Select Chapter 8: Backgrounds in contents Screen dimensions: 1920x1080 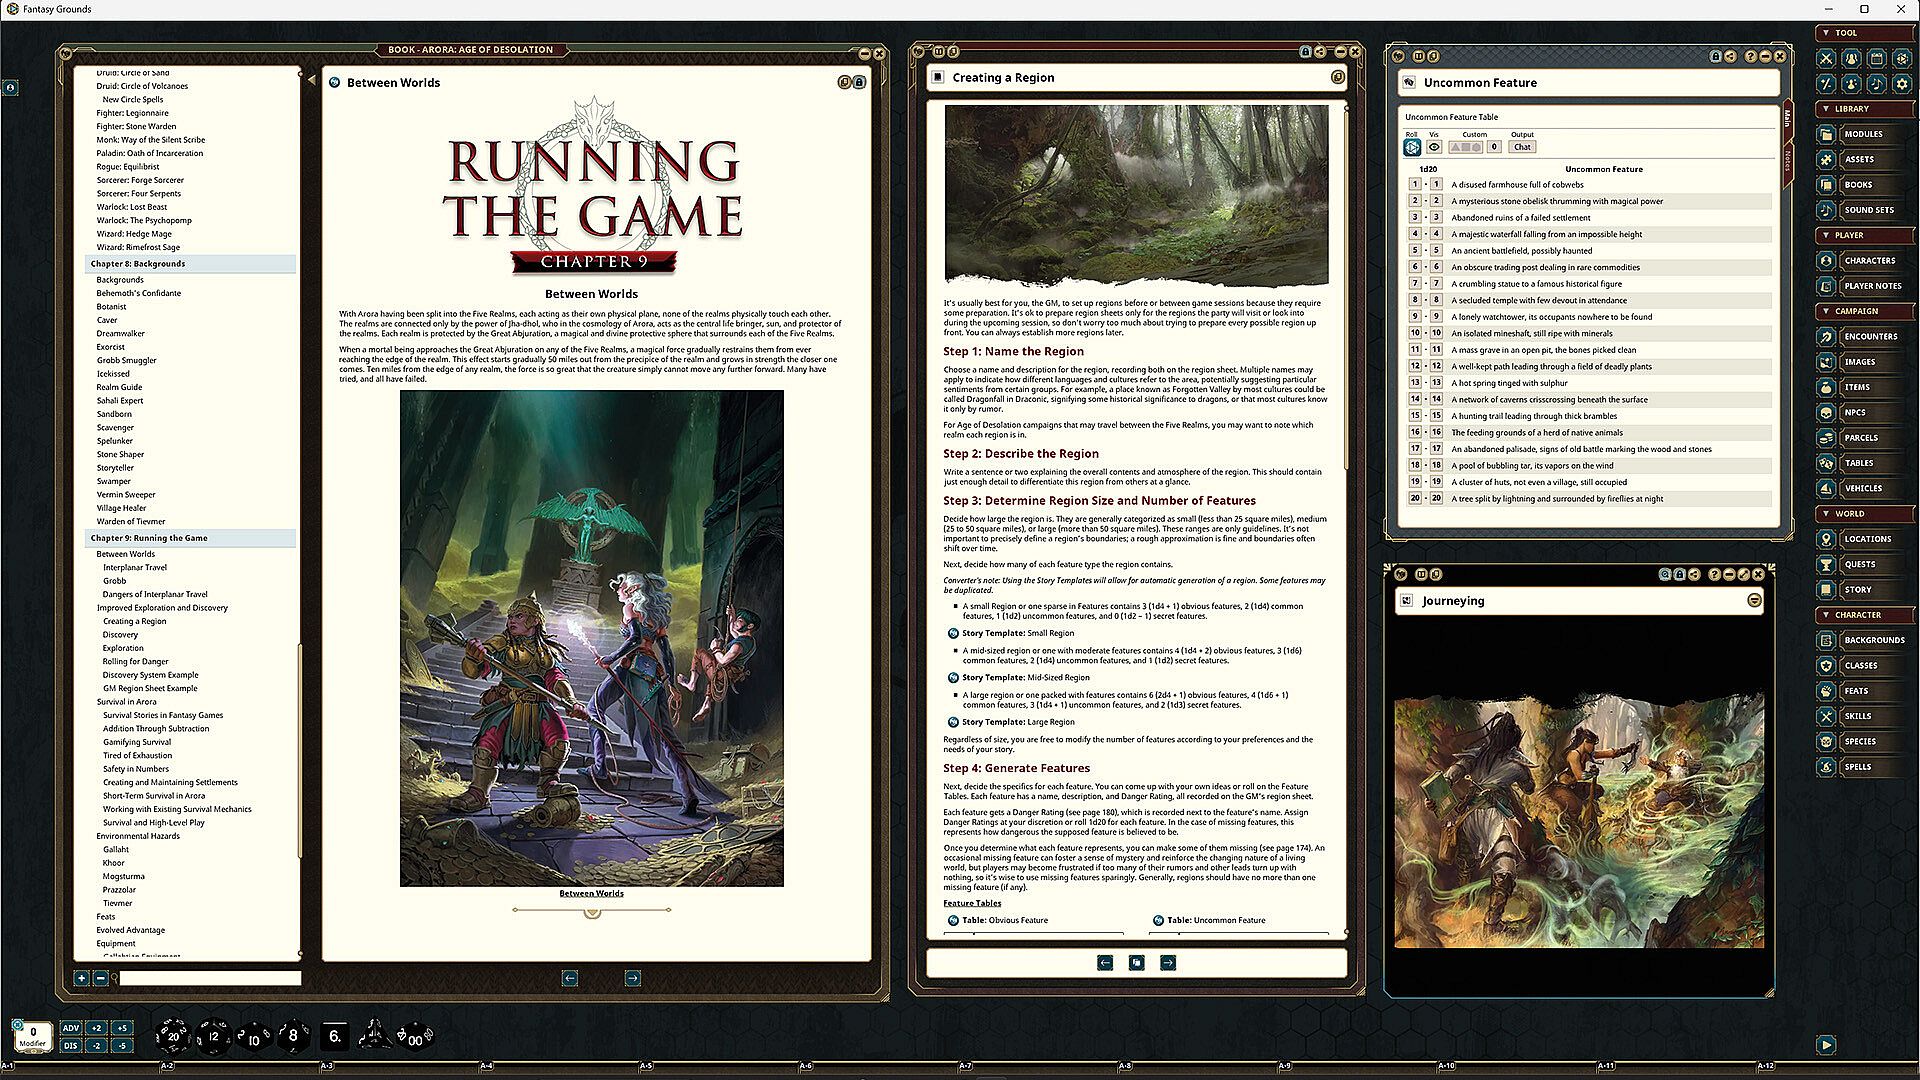[138, 264]
